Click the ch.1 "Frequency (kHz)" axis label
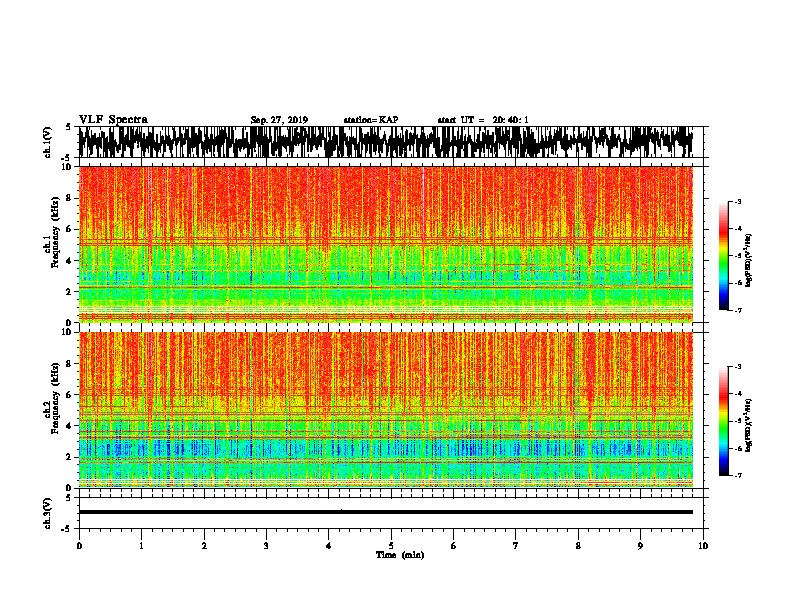792x612 pixels. 55,232
